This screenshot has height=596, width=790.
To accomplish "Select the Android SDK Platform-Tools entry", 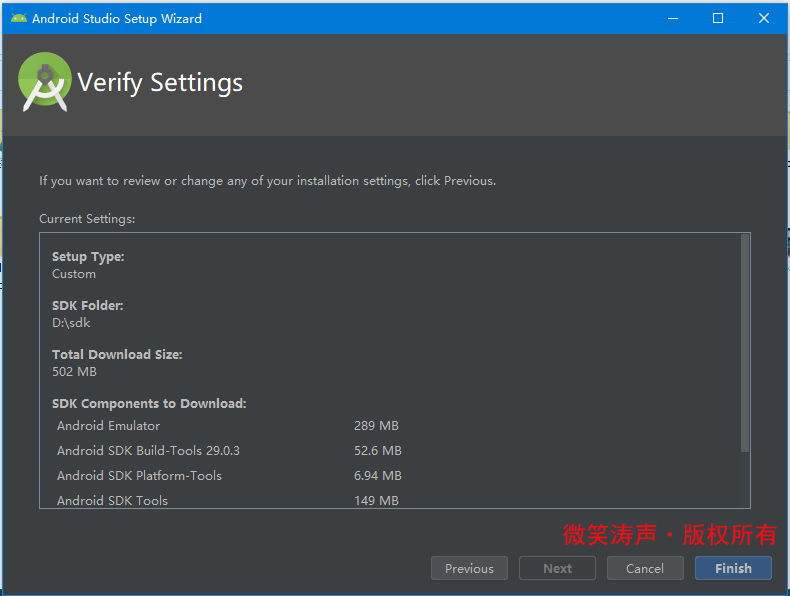I will tap(139, 476).
